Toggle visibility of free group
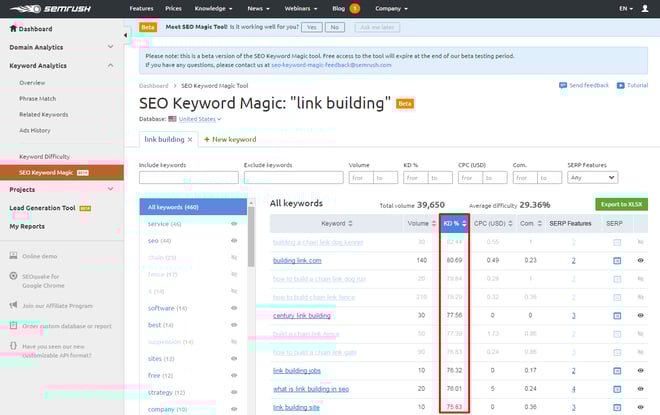This screenshot has width=660, height=415. pos(234,375)
